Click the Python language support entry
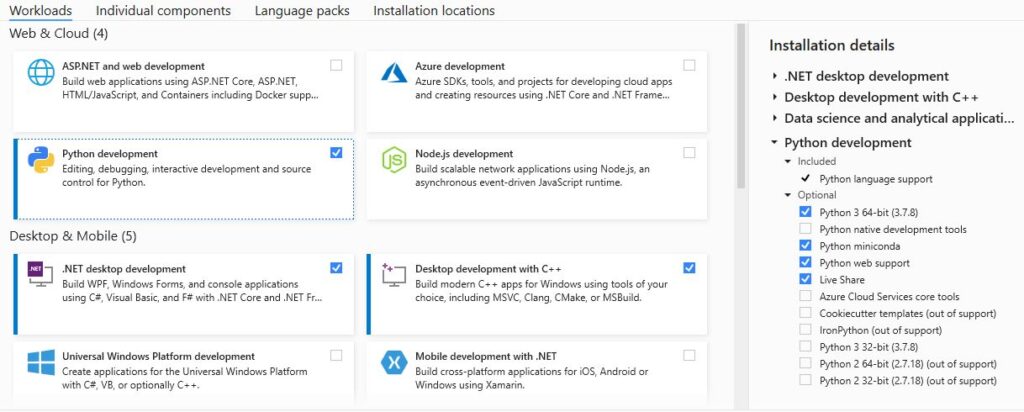Image resolution: width=1024 pixels, height=412 pixels. [x=876, y=179]
